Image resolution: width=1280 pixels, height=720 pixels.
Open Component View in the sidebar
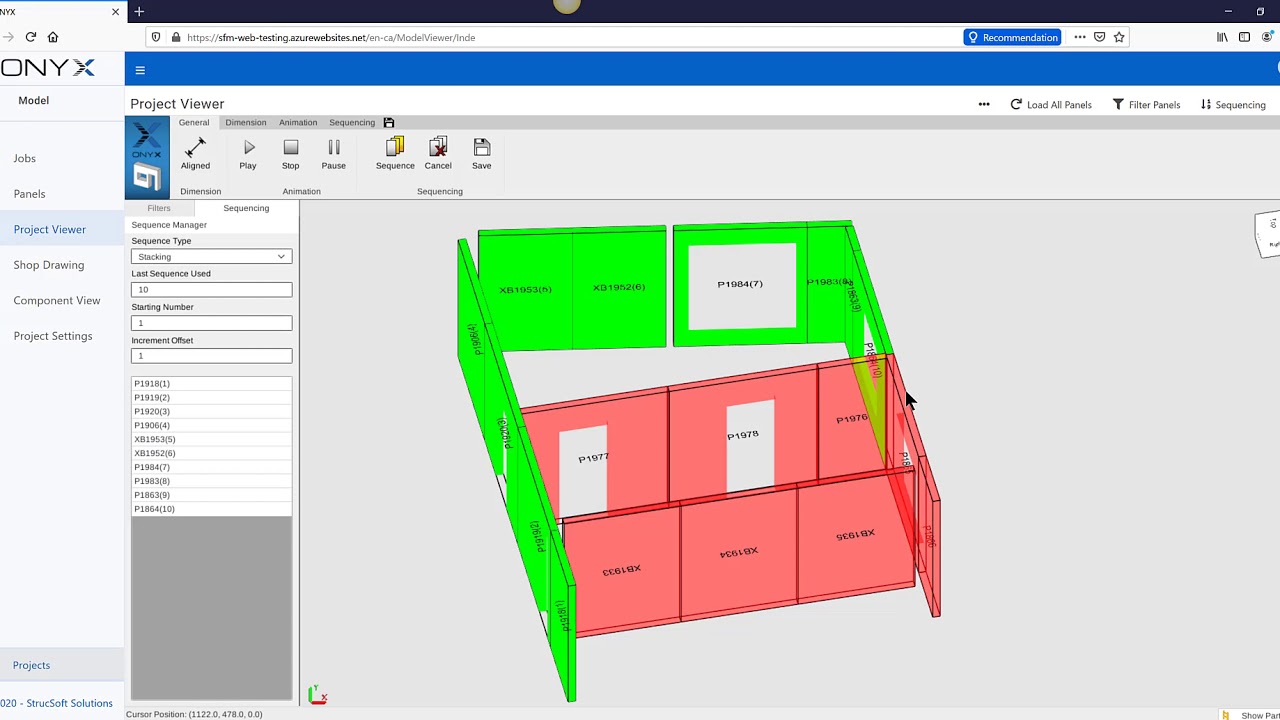click(57, 300)
